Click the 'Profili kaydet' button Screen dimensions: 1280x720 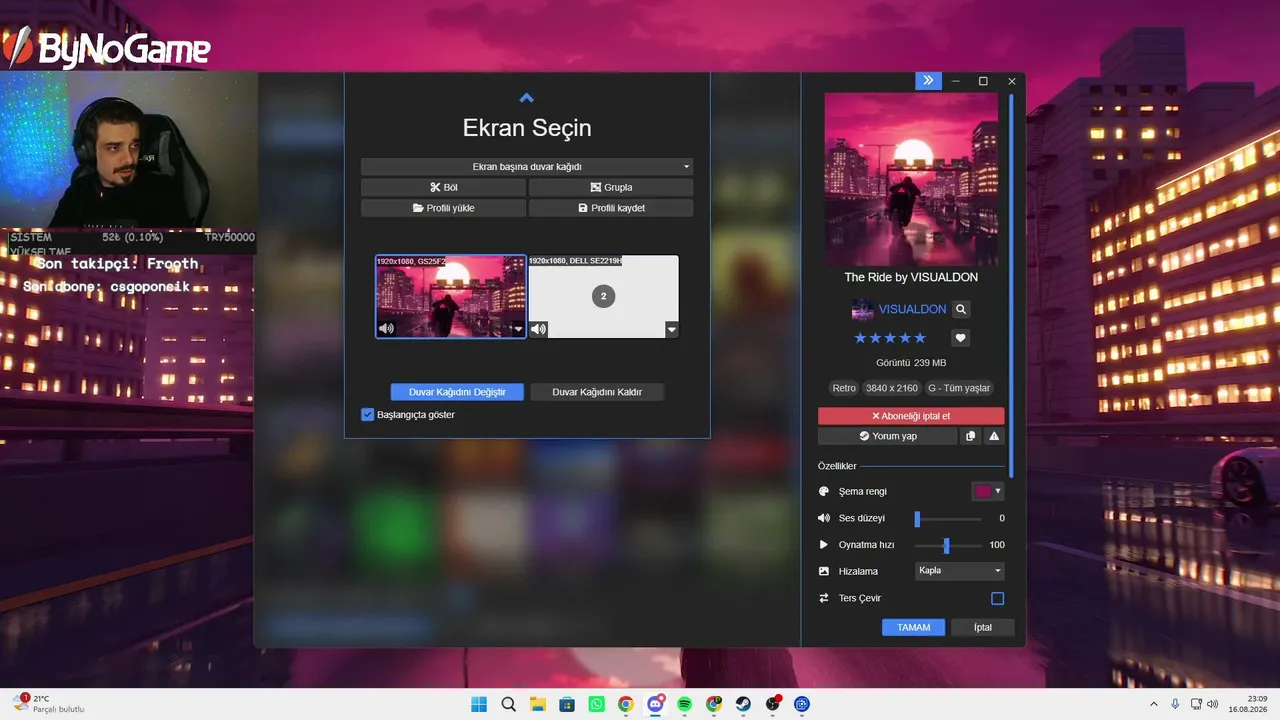(611, 208)
